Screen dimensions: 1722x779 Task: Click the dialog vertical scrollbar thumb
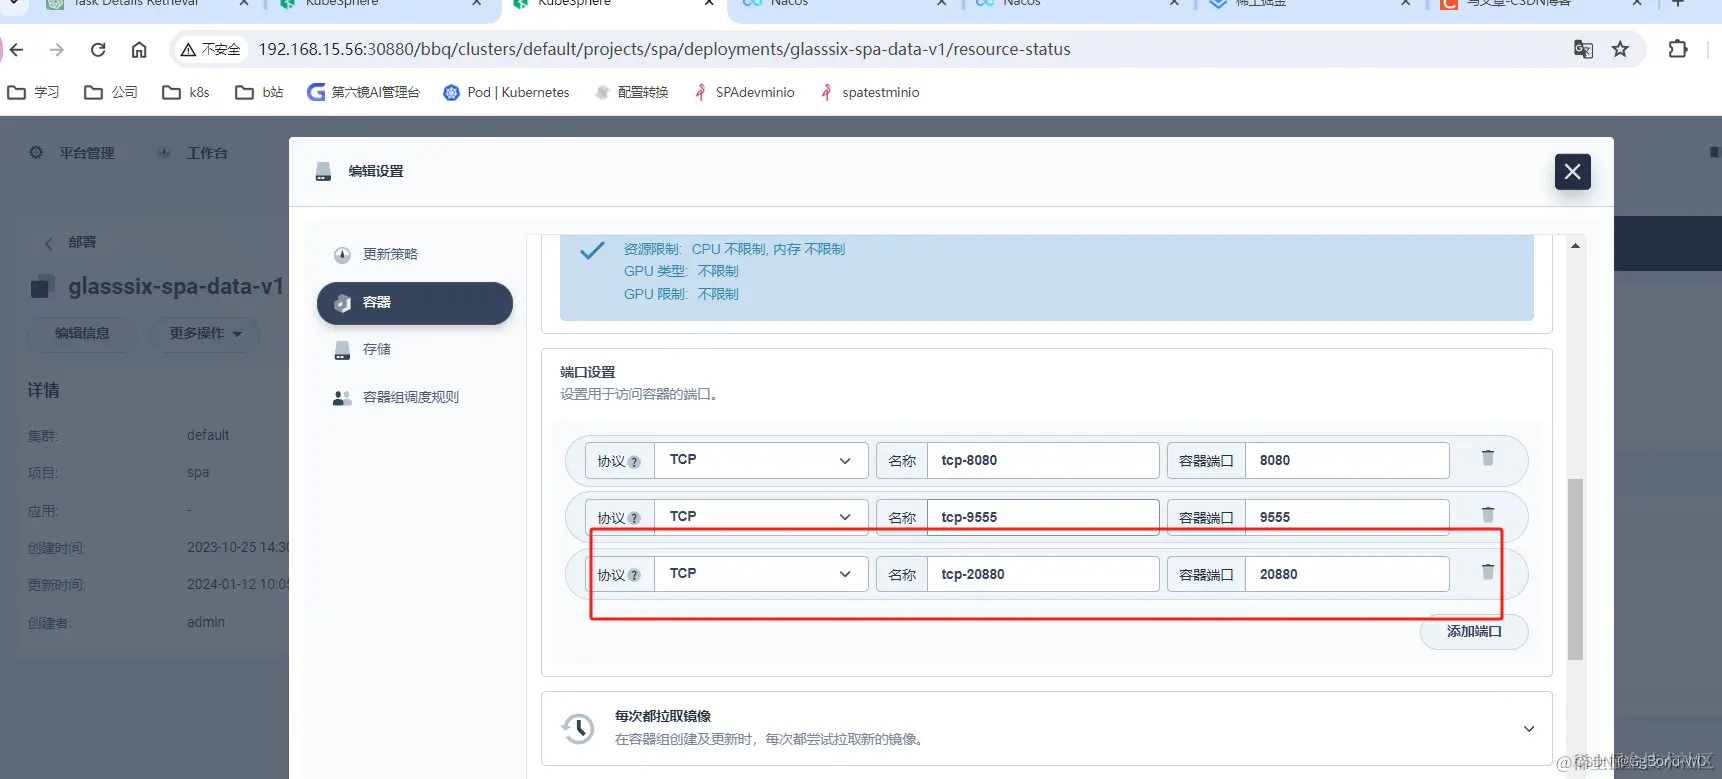[x=1575, y=569]
